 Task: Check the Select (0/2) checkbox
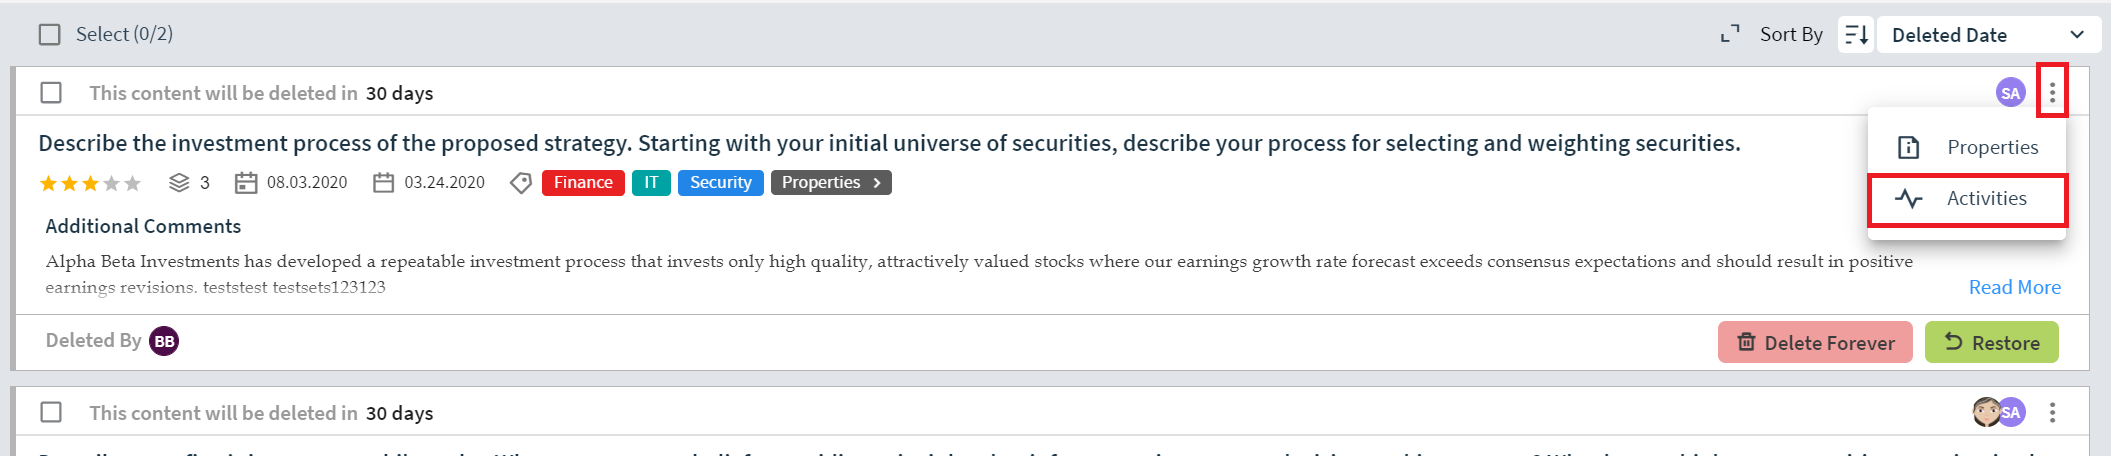click(50, 35)
